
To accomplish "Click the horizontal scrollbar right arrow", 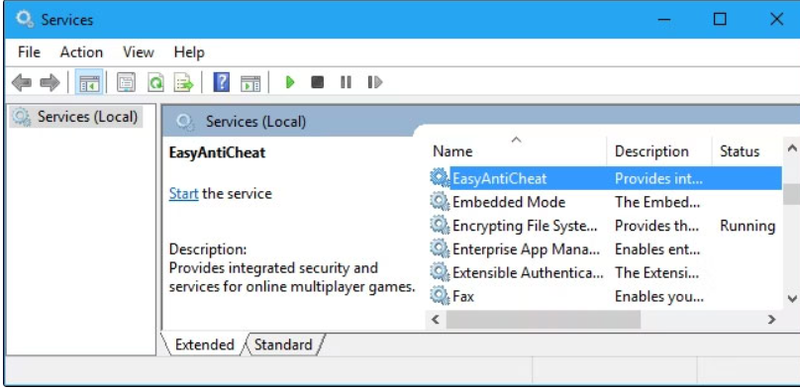I will pos(772,320).
